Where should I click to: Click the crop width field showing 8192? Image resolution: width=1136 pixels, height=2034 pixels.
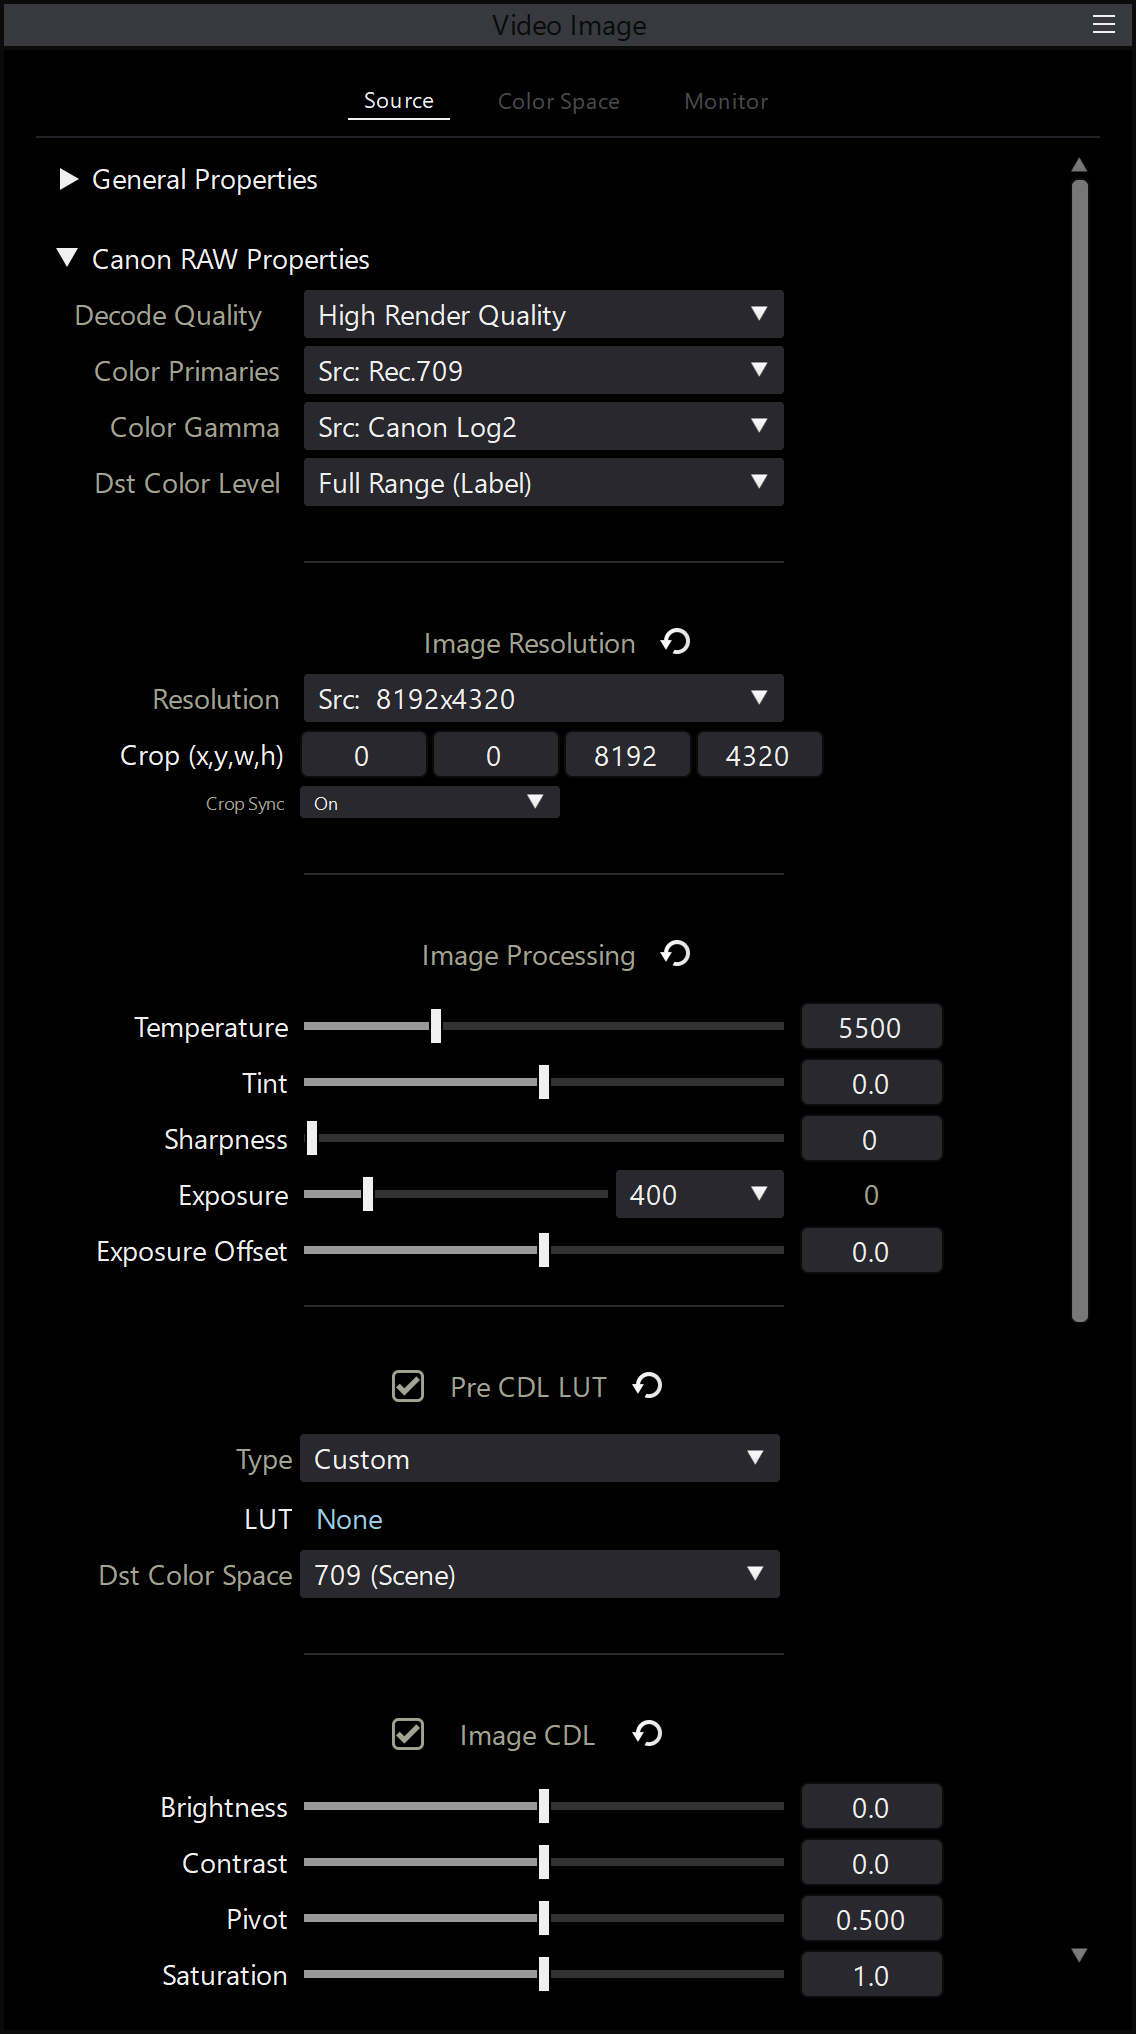[x=626, y=756]
